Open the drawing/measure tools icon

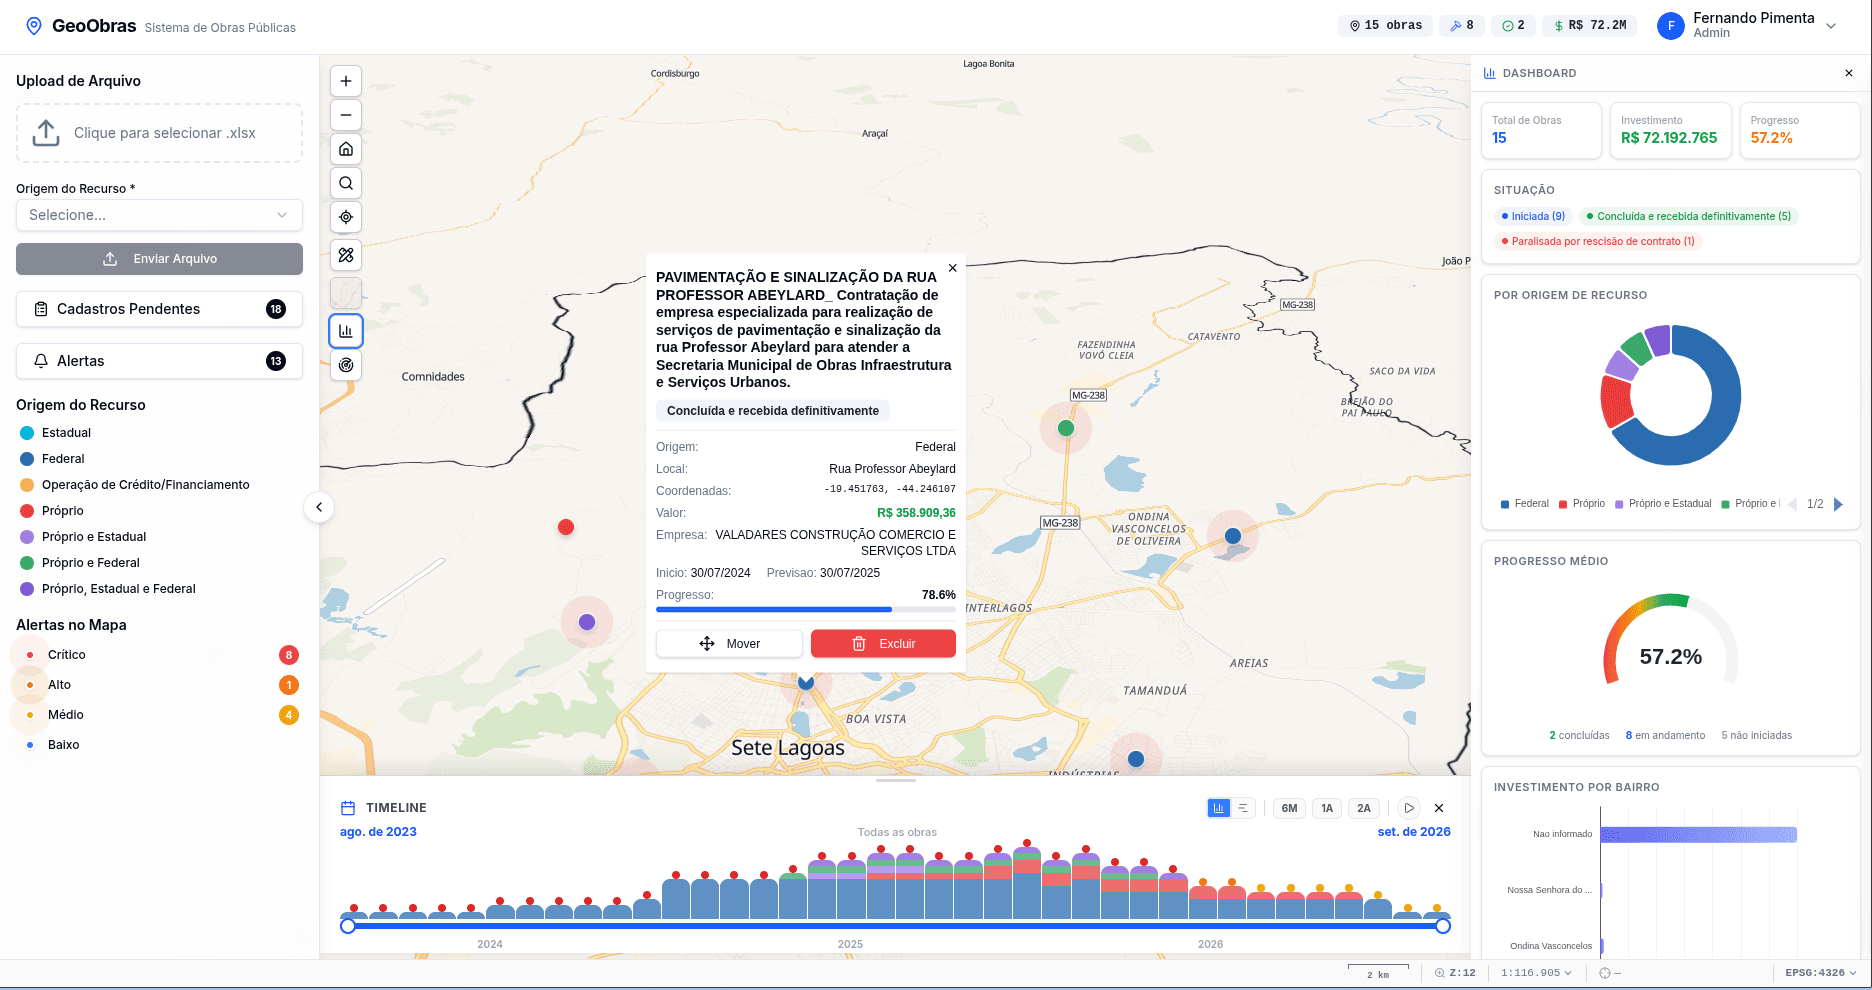click(346, 255)
